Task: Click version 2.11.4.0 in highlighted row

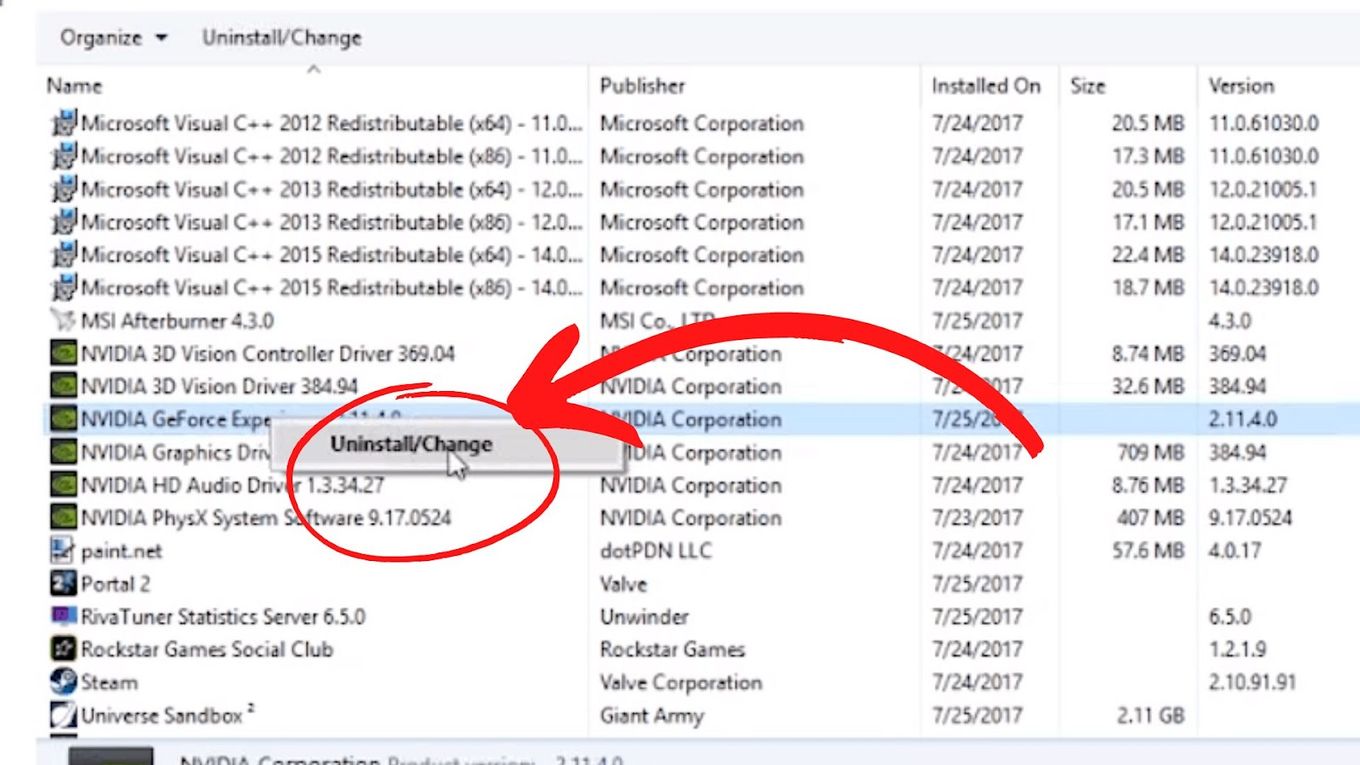Action: (x=1243, y=419)
